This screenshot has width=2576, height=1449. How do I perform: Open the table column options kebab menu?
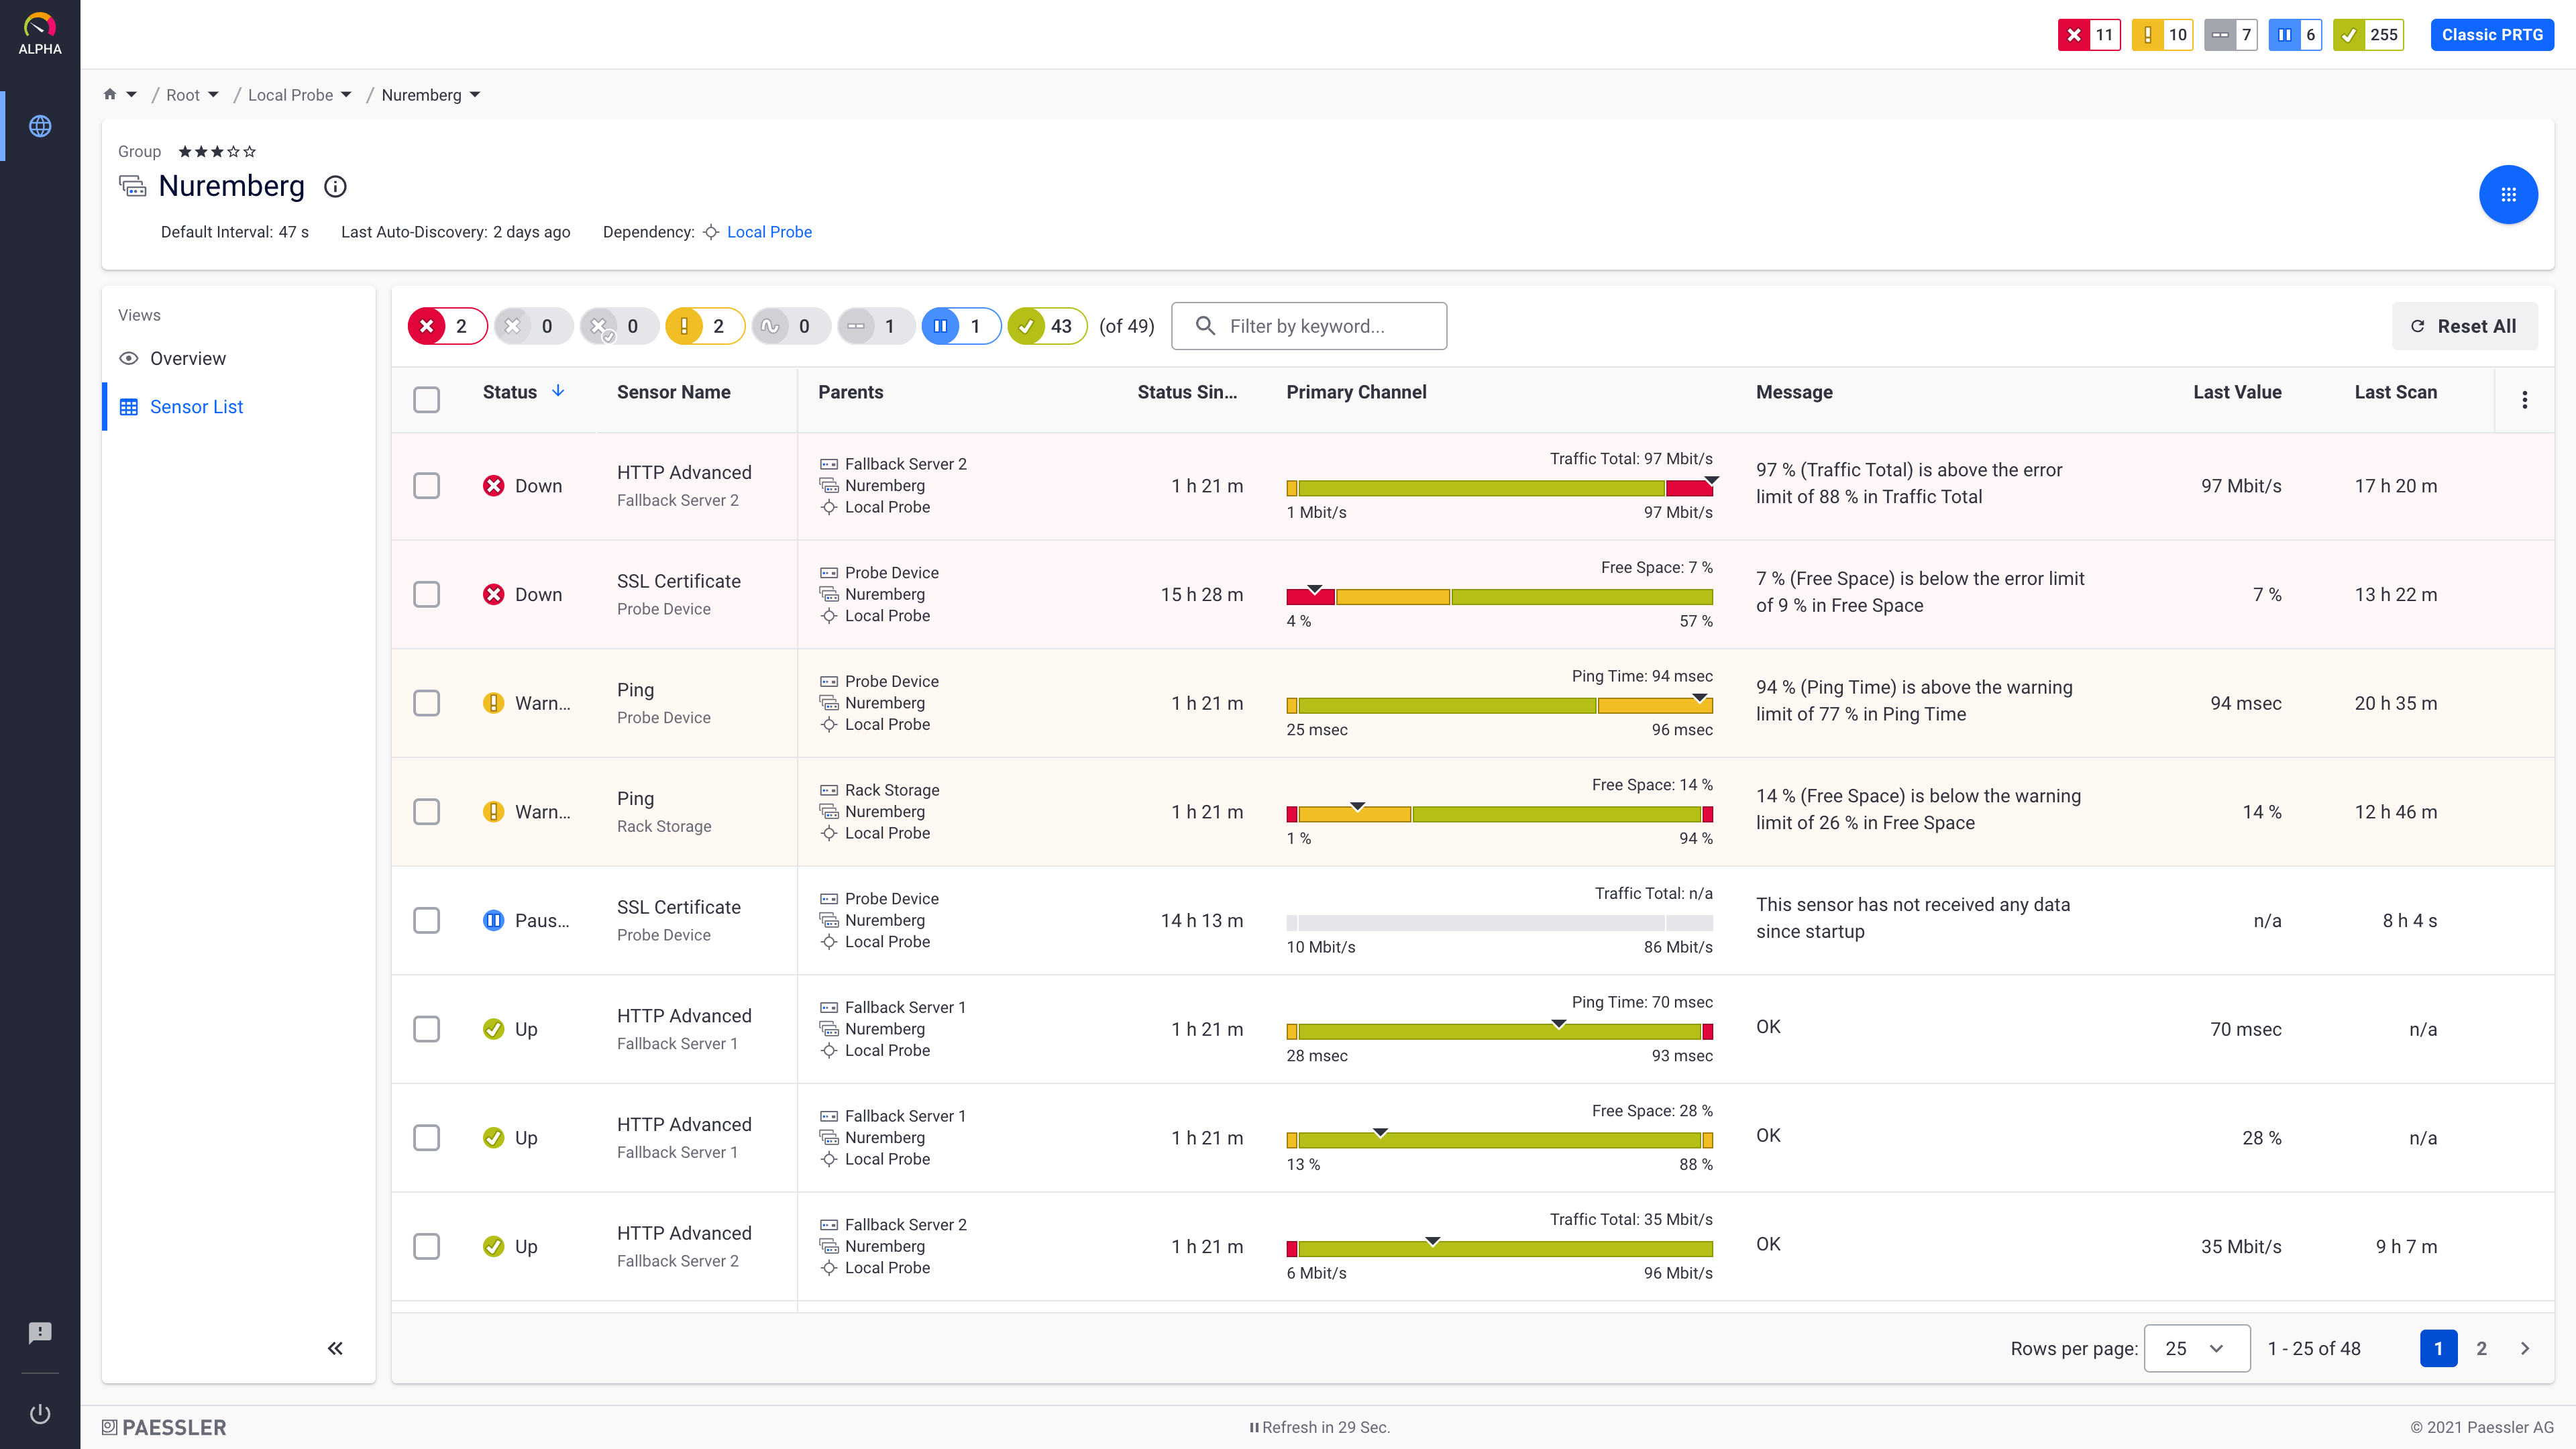[2524, 400]
